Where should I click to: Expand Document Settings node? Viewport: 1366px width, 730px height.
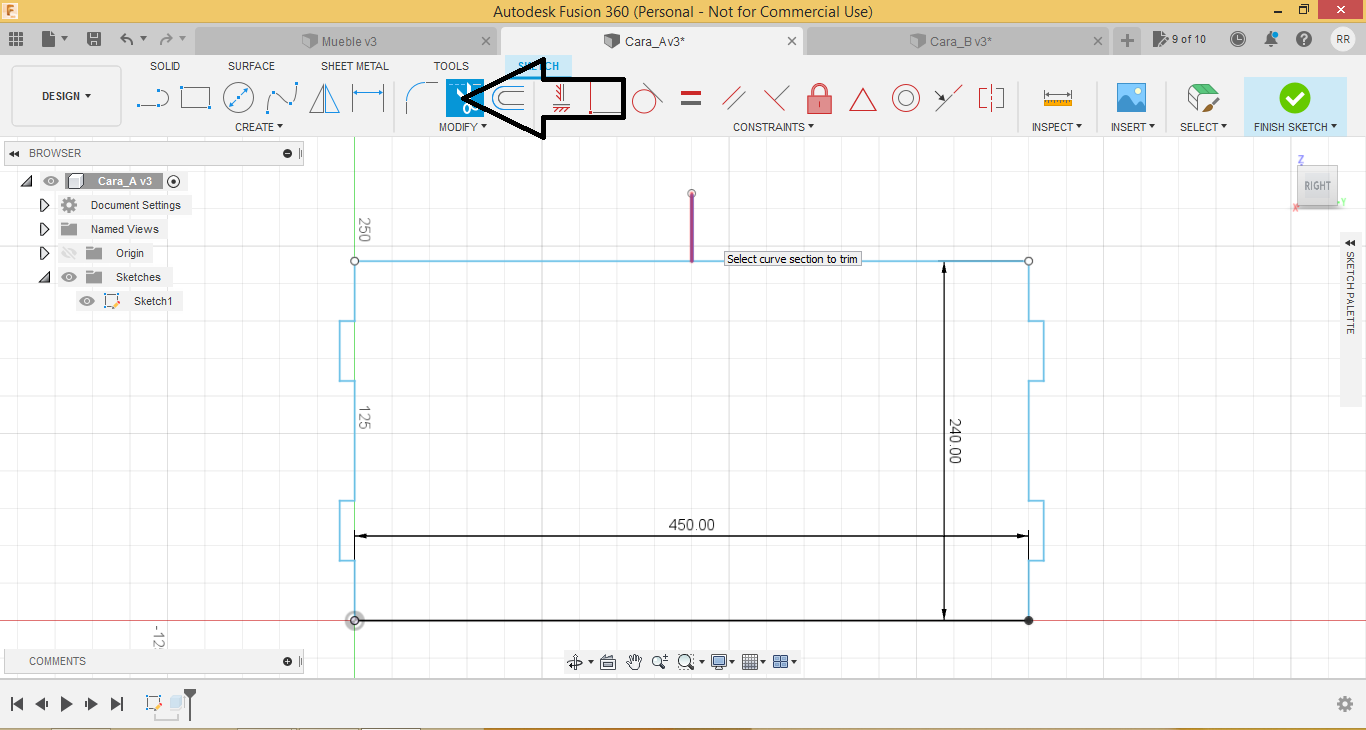[44, 205]
